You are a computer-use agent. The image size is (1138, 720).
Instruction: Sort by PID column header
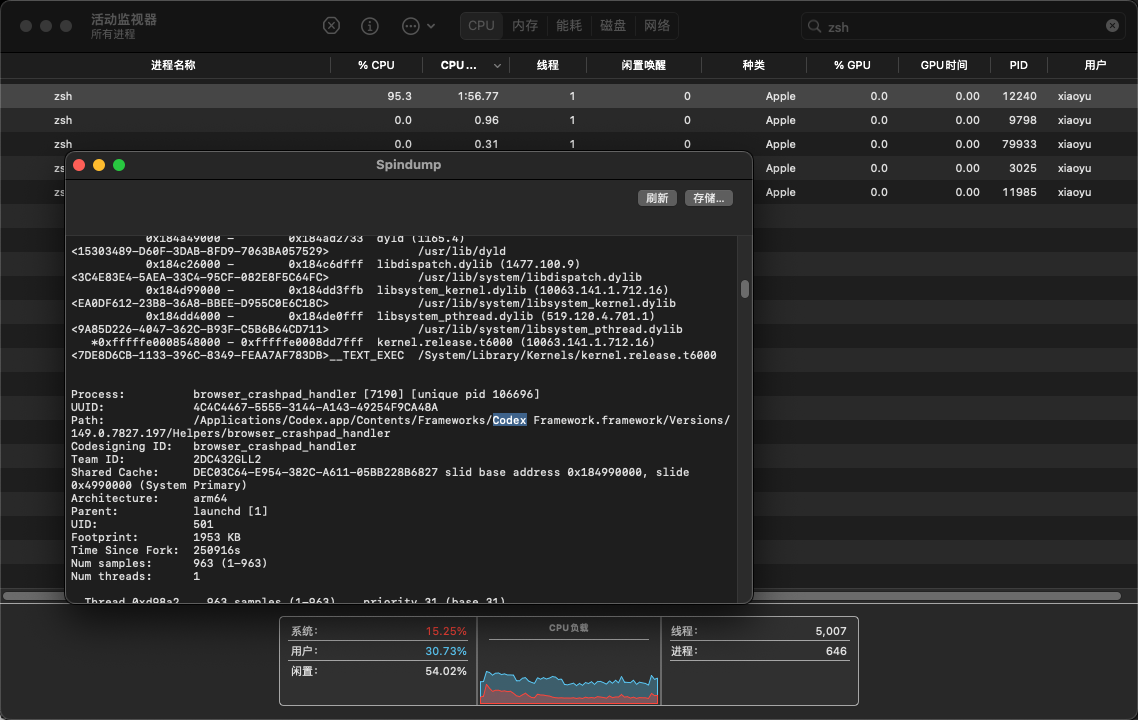click(1018, 65)
